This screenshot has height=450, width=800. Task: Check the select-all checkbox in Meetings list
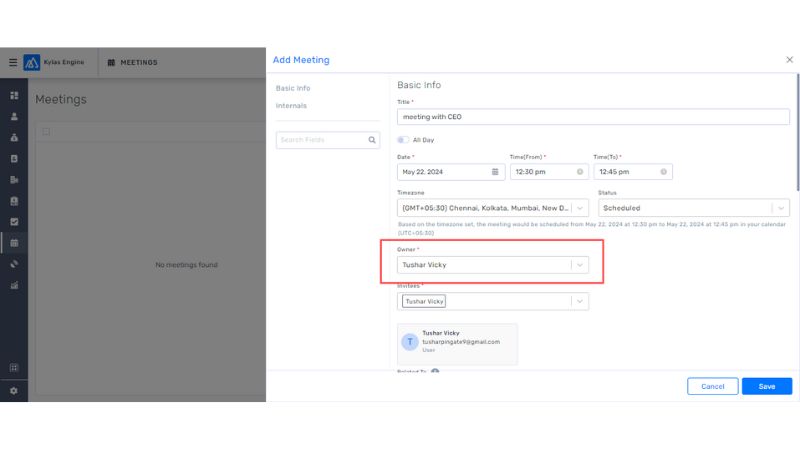[46, 131]
